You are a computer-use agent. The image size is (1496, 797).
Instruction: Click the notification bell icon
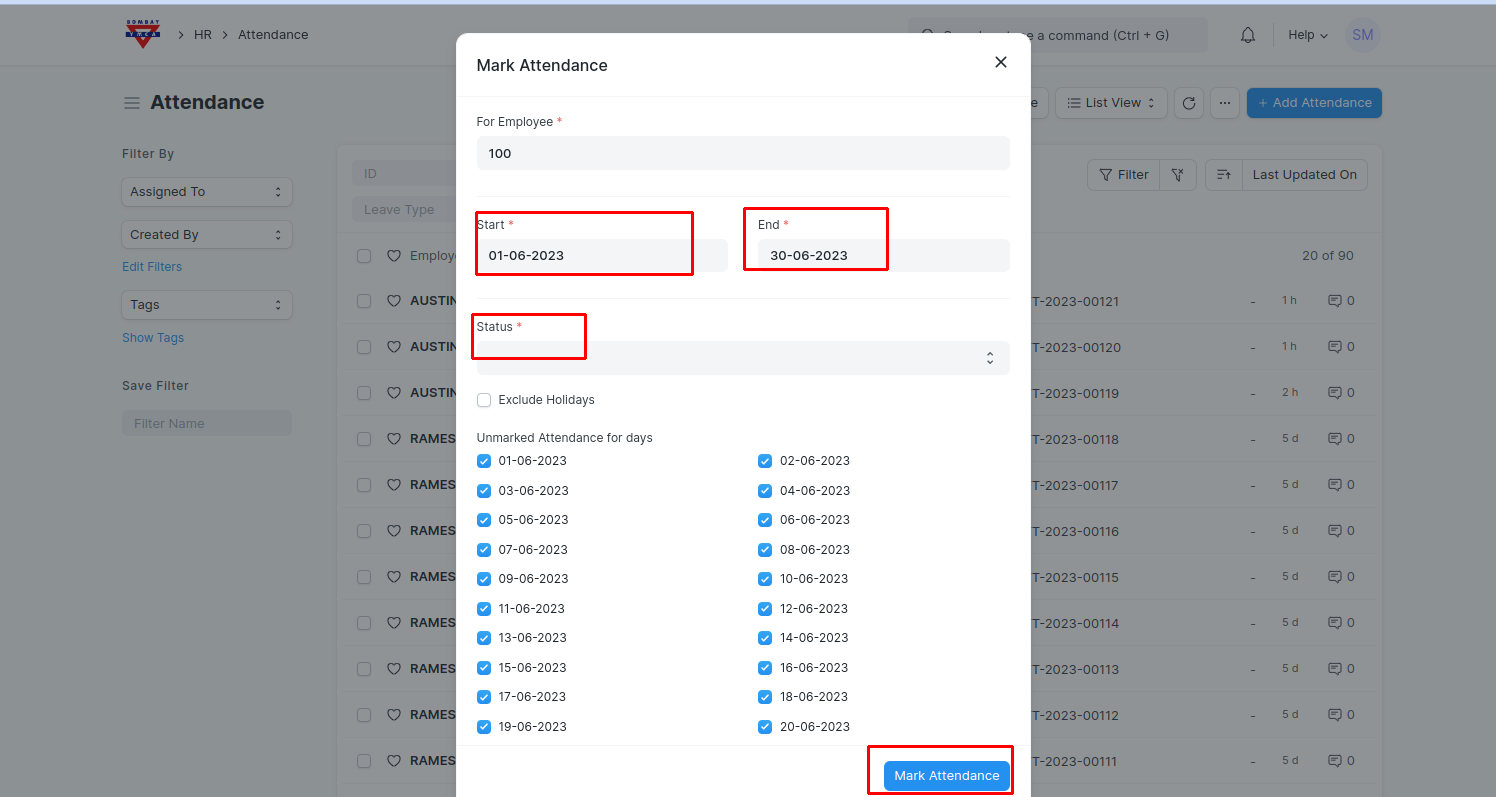tap(1248, 35)
